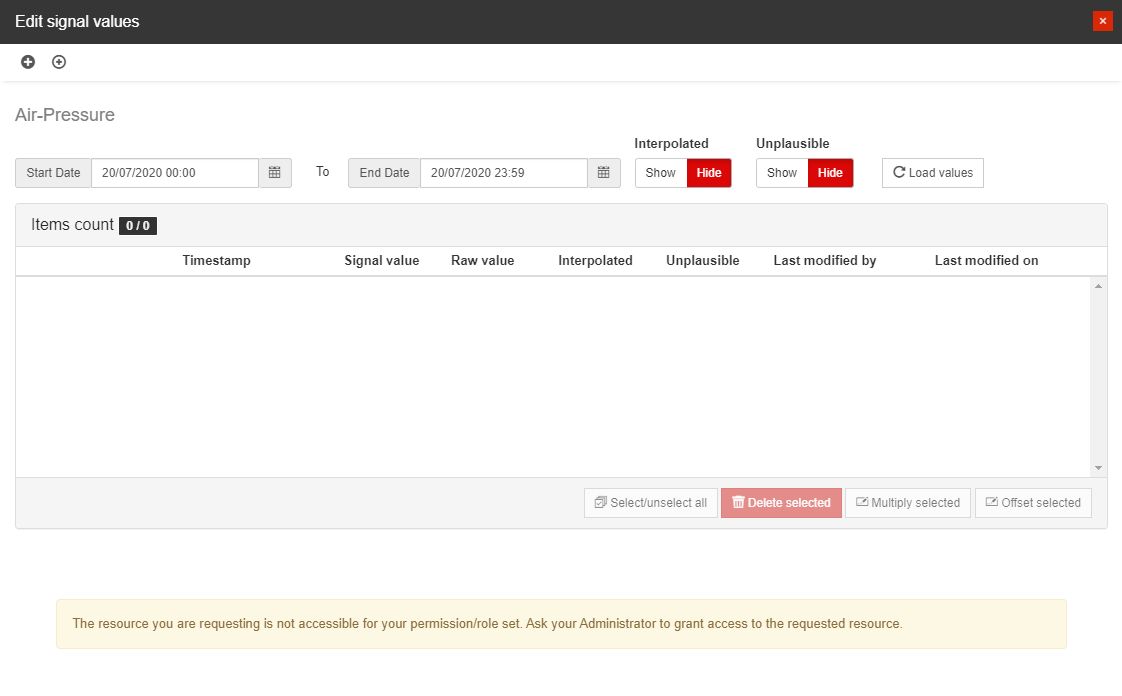Click the Timestamp column header
The width and height of the screenshot is (1122, 696).
[216, 261]
